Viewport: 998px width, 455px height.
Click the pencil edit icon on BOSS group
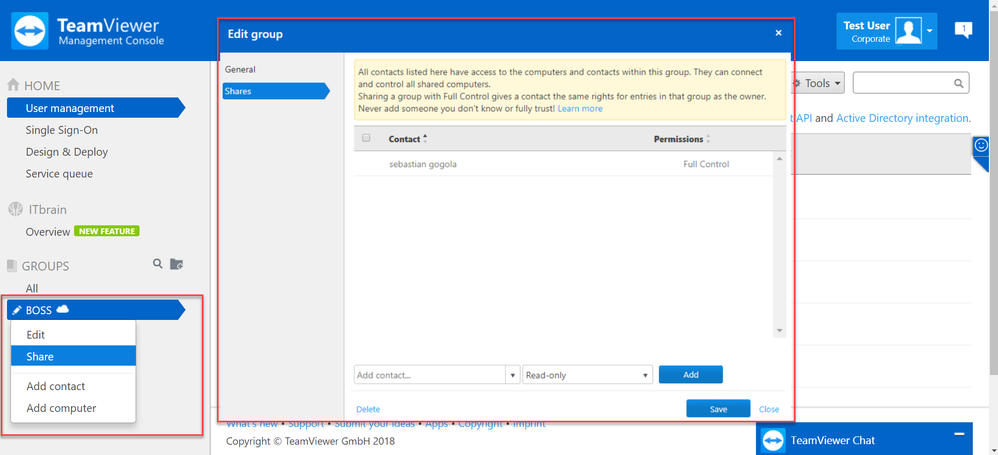tap(17, 311)
